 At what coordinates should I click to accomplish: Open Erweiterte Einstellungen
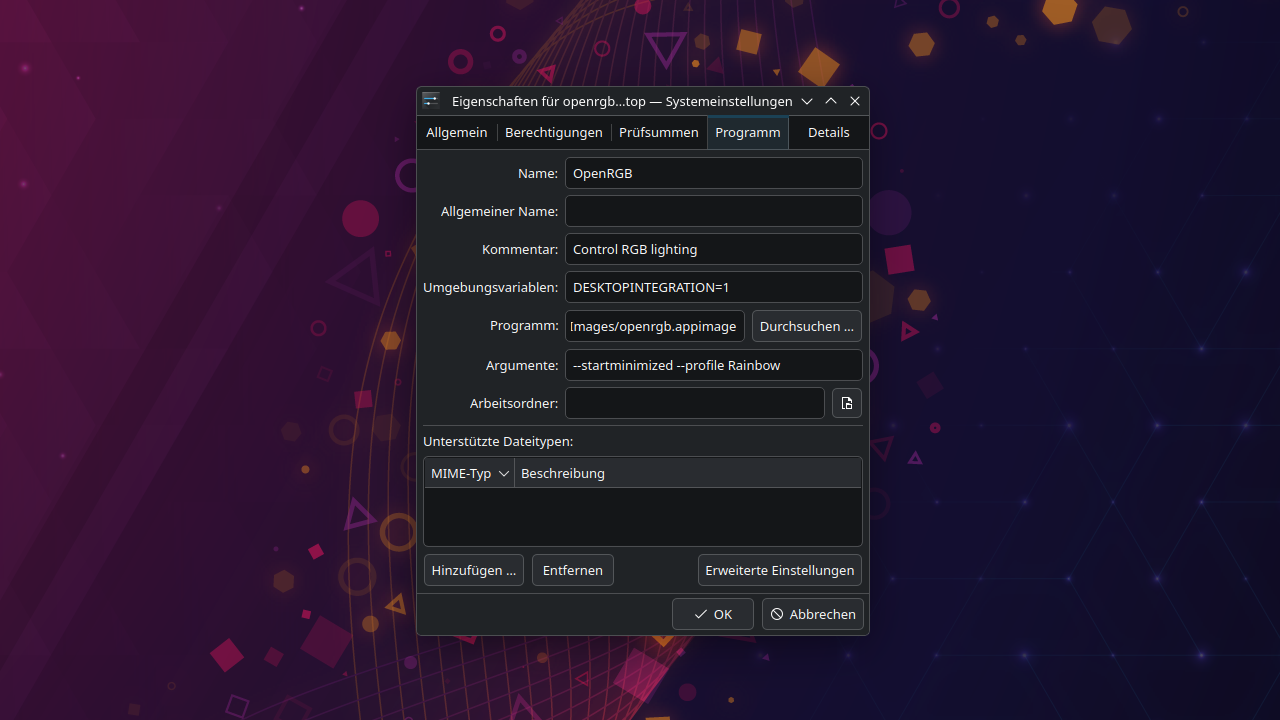click(x=779, y=570)
